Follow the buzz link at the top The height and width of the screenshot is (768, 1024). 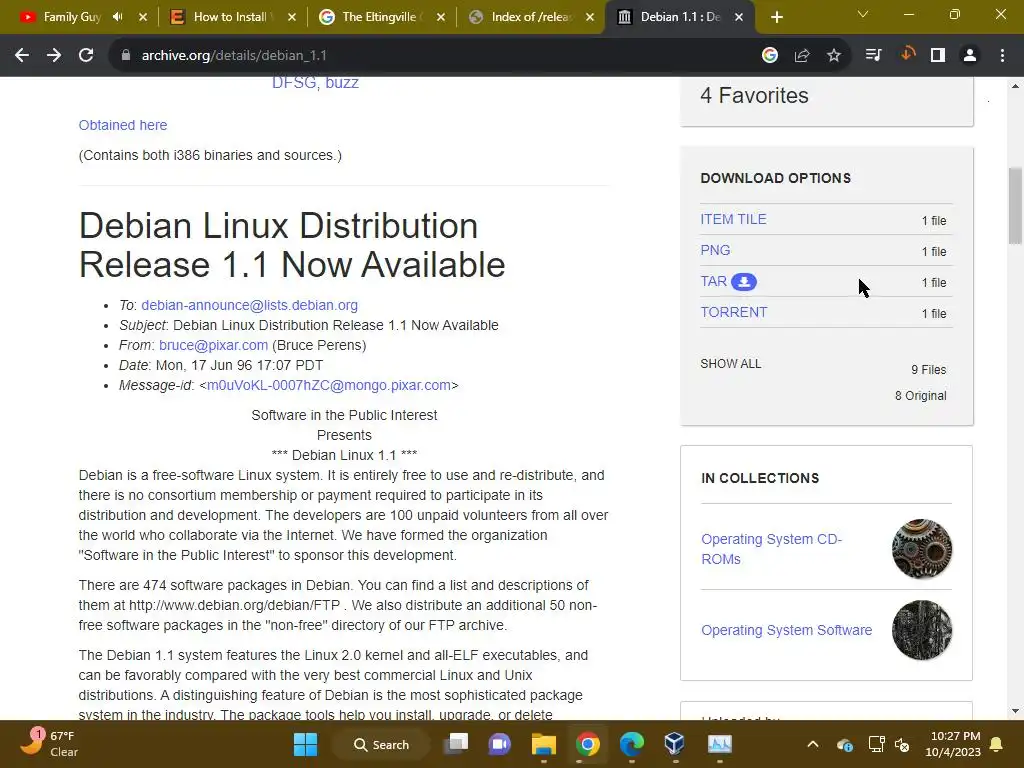(x=342, y=83)
